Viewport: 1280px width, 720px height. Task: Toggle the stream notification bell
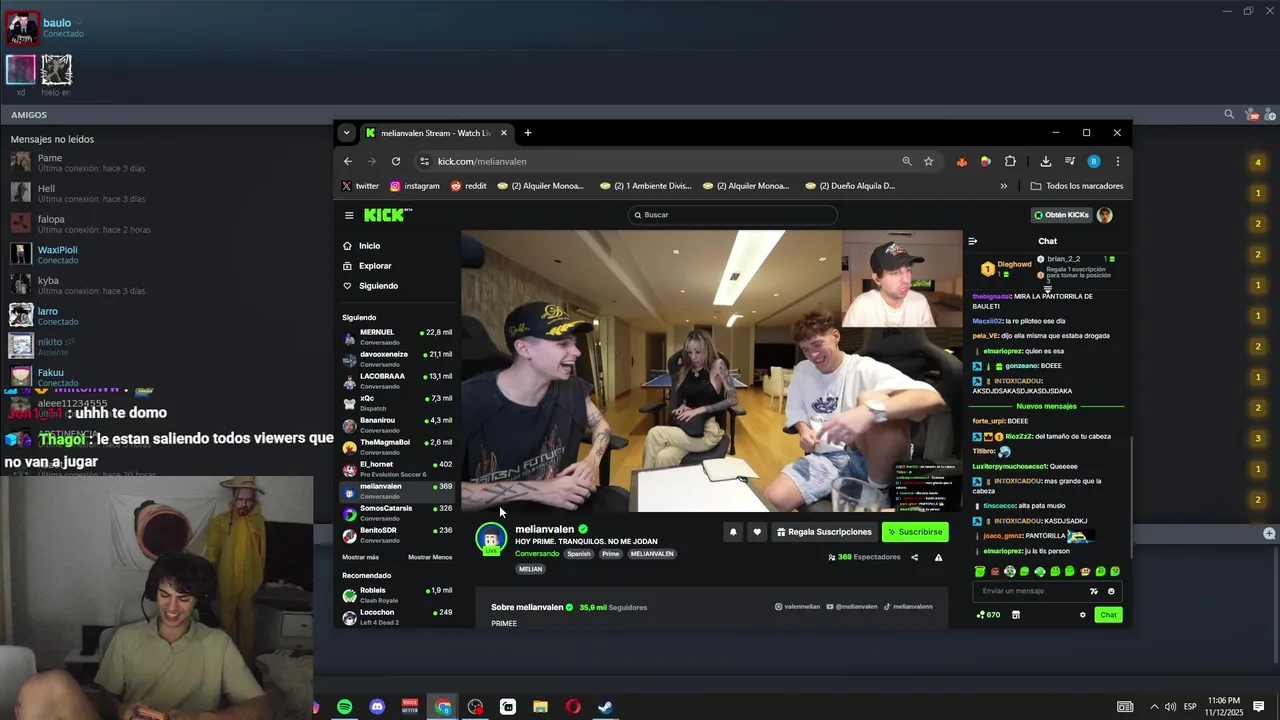point(733,532)
